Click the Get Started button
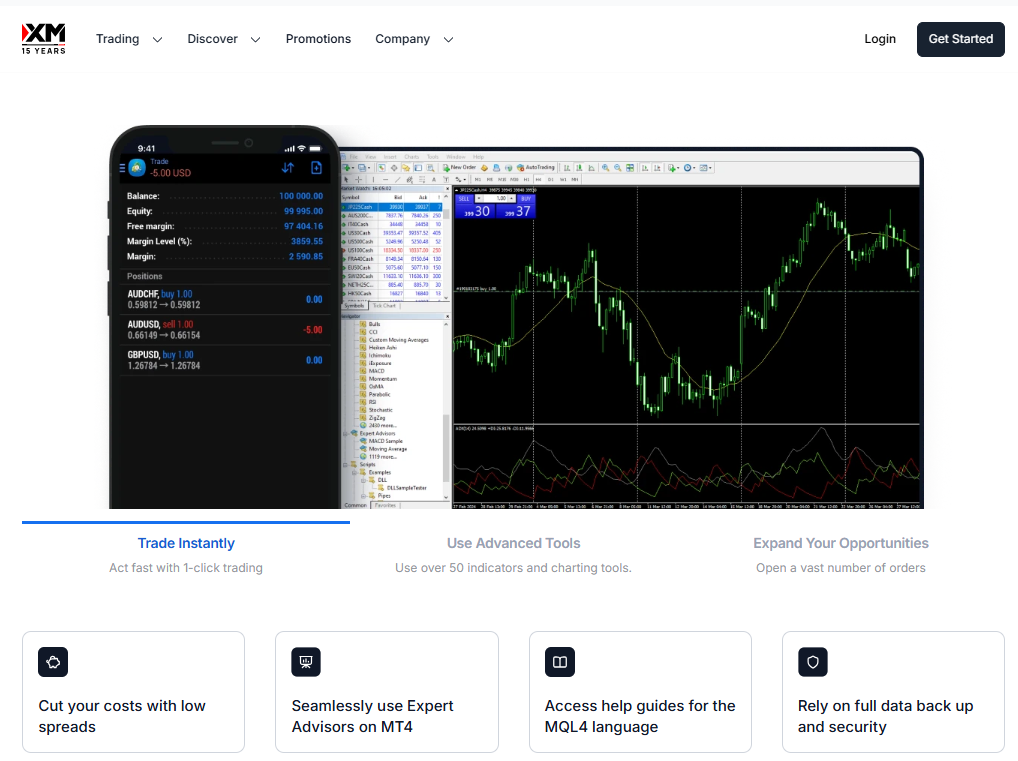Screen dimensions: 1018x761 tap(960, 39)
